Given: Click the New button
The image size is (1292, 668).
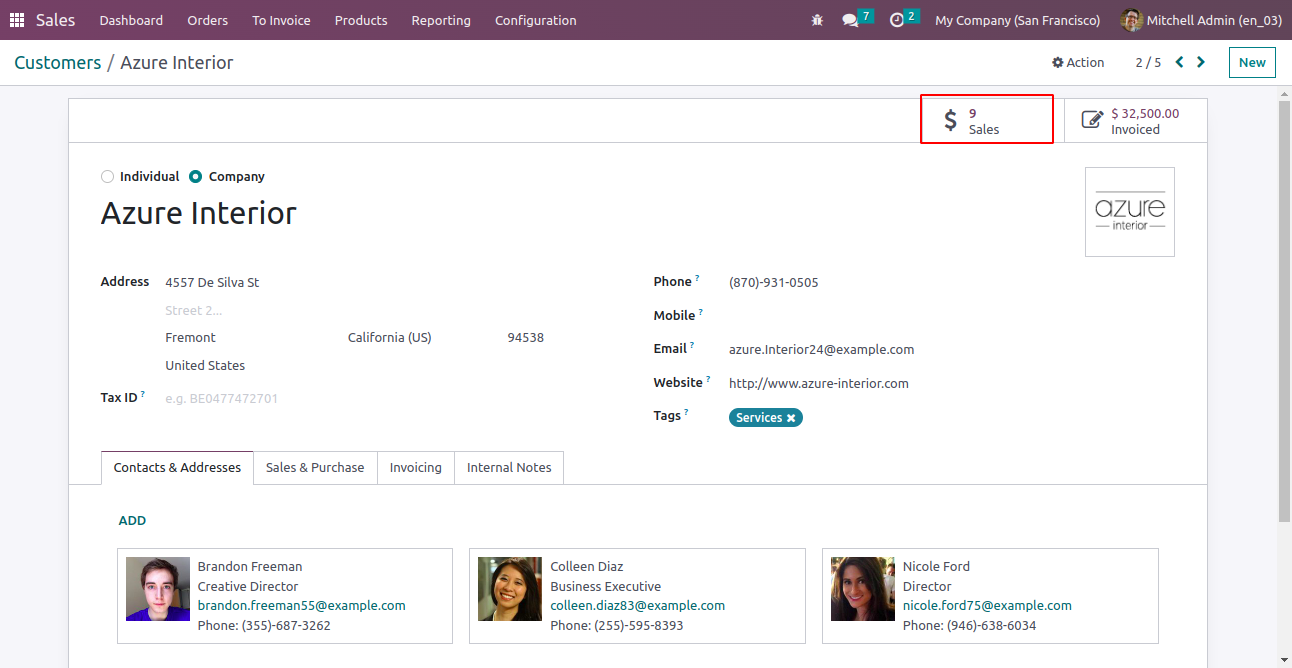Looking at the screenshot, I should click(x=1252, y=62).
